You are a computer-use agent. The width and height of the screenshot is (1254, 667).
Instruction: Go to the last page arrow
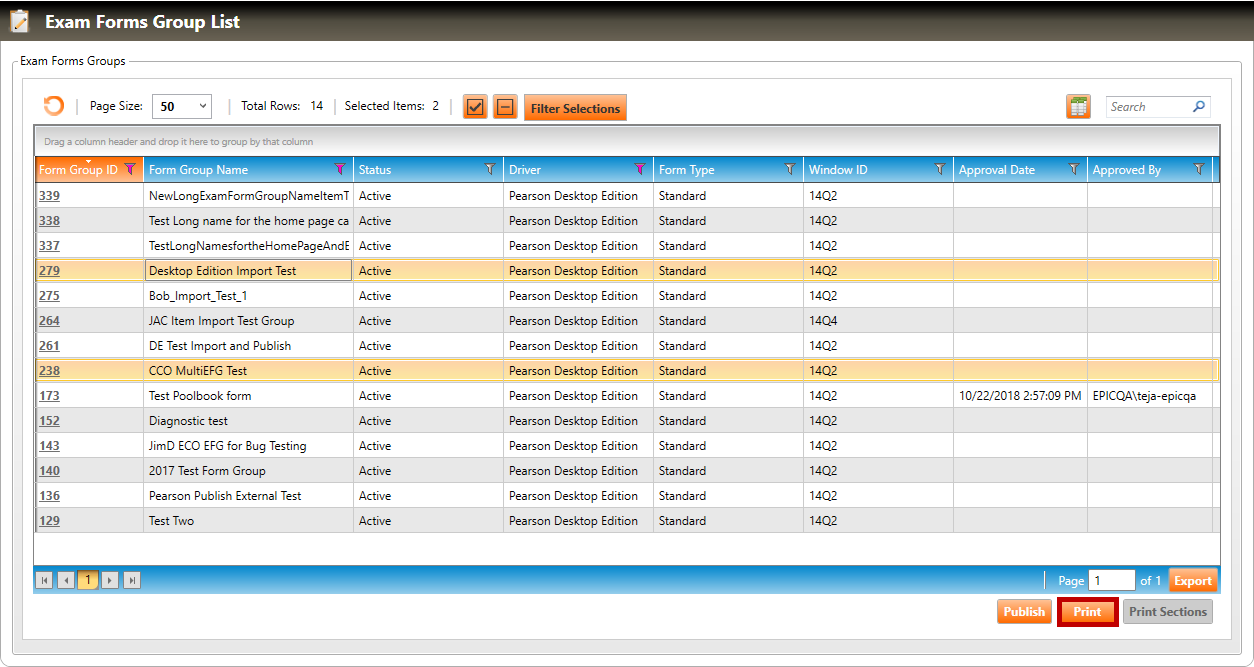click(x=132, y=580)
